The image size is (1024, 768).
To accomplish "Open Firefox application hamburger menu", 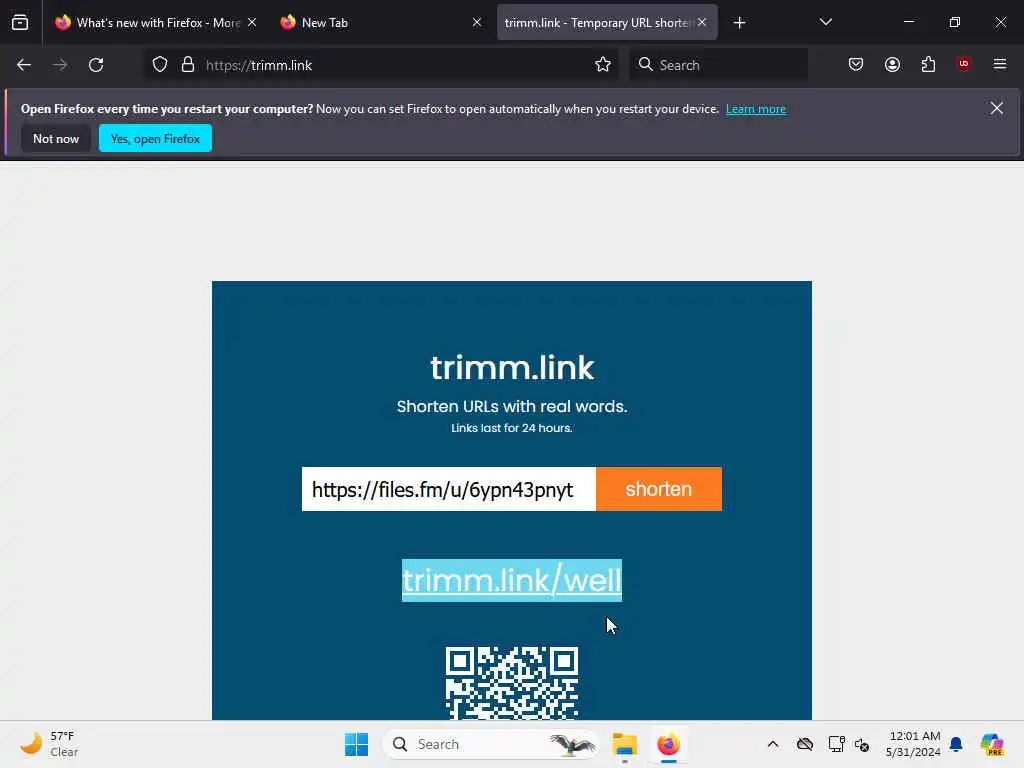I will tap(1000, 64).
